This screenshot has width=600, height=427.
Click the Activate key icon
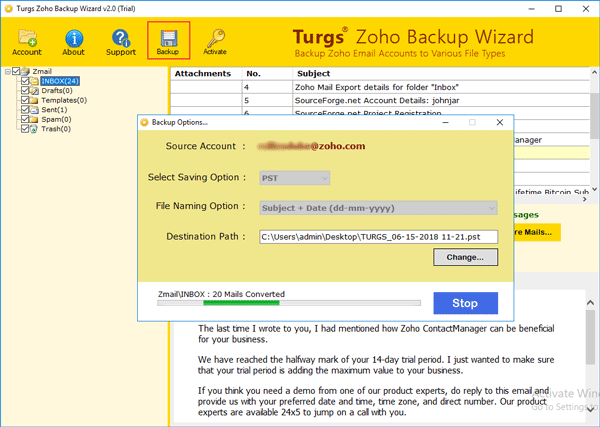pos(215,42)
